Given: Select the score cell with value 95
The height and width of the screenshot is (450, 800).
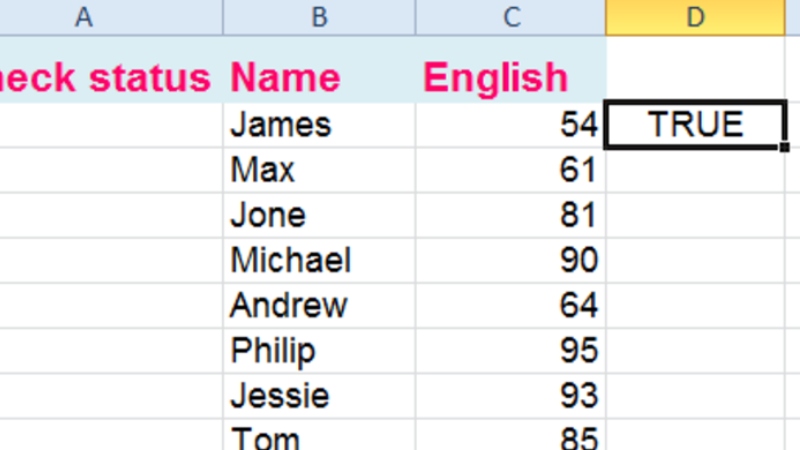Looking at the screenshot, I should pyautogui.click(x=510, y=350).
